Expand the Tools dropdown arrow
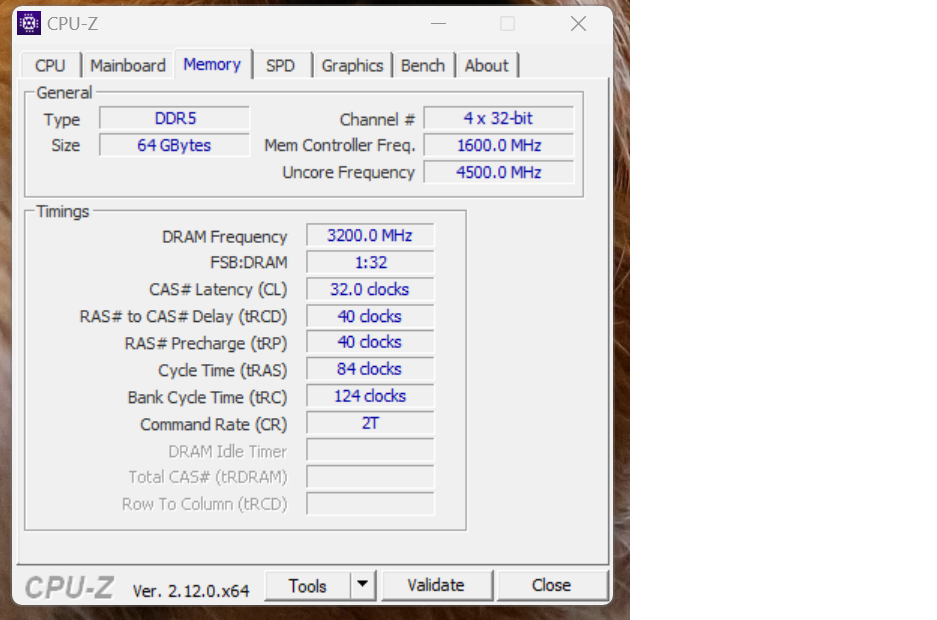 (362, 584)
